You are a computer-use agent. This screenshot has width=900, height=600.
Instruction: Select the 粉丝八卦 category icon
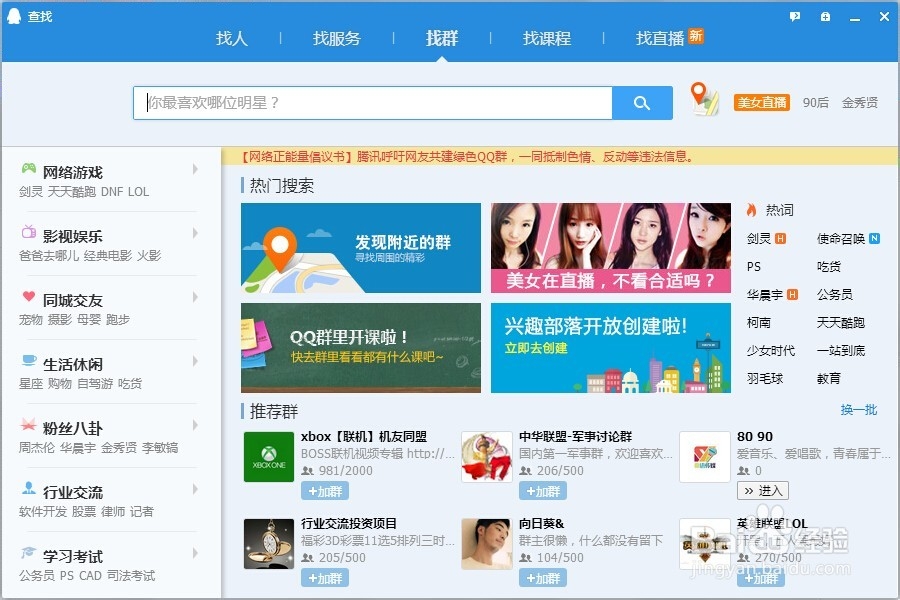[27, 425]
